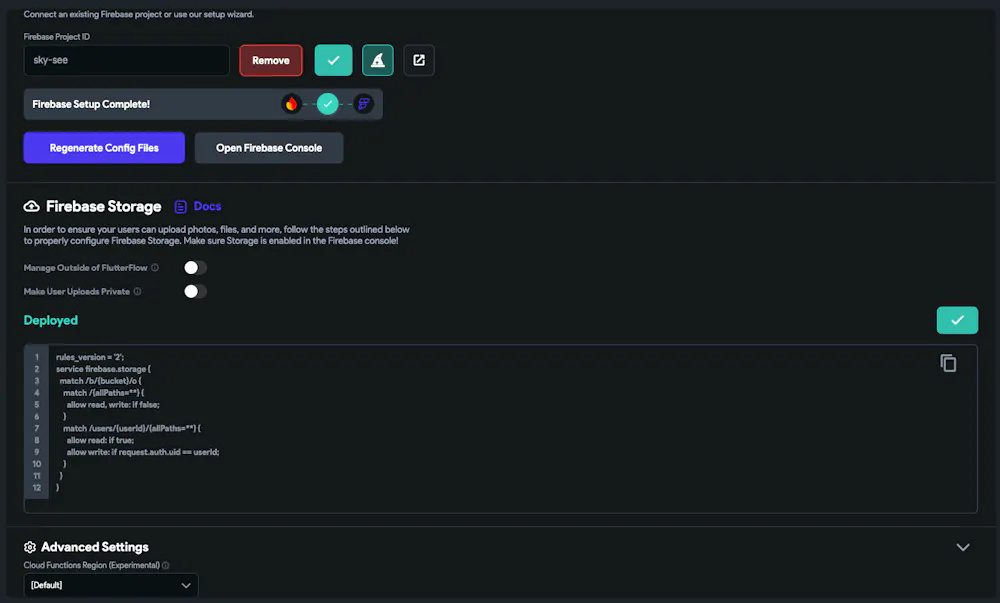Click the Firebase Project ID field
The image size is (1000, 603).
126,61
